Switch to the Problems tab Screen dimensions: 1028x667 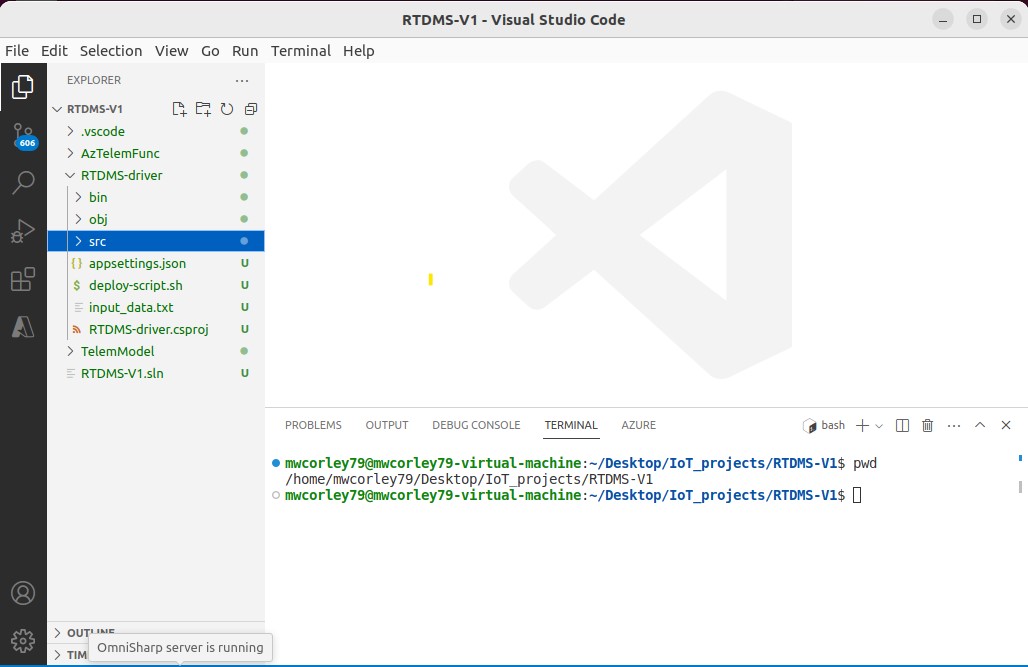[313, 426]
